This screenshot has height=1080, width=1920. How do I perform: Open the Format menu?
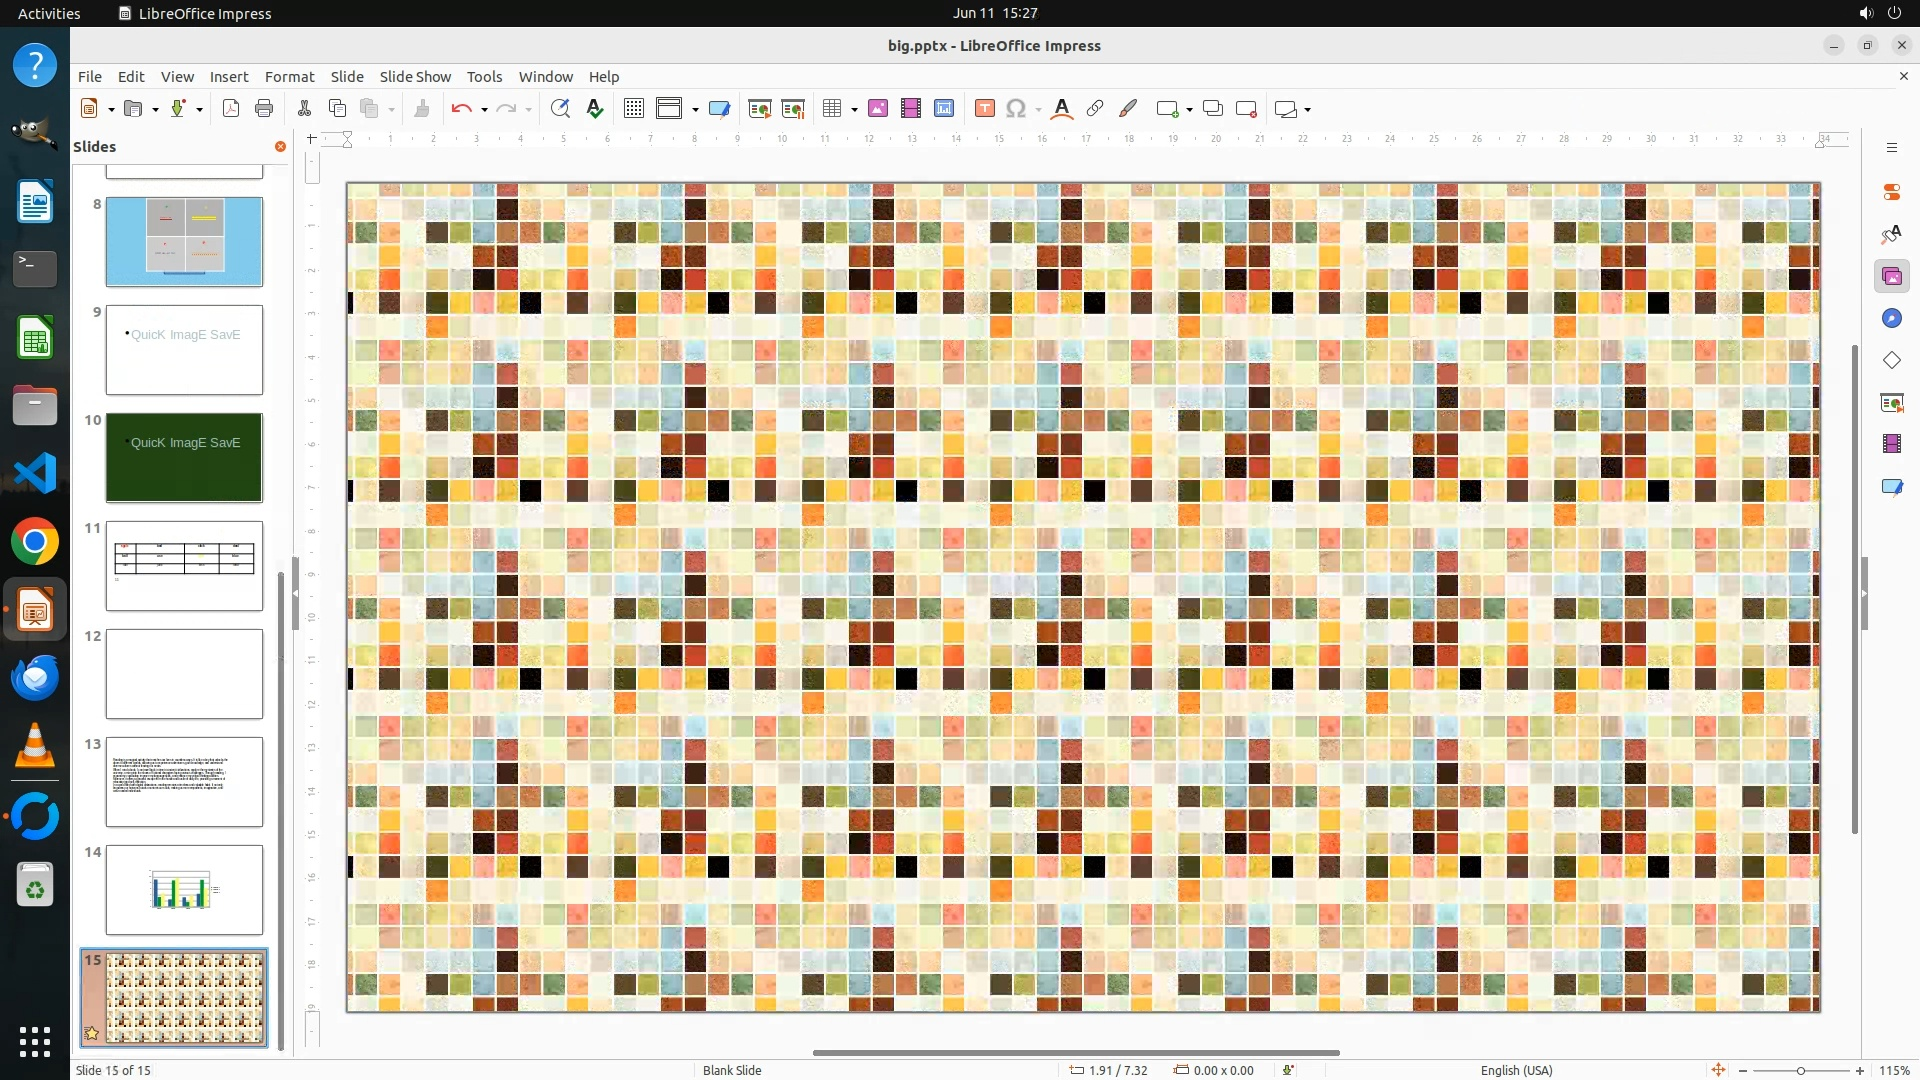(x=289, y=76)
